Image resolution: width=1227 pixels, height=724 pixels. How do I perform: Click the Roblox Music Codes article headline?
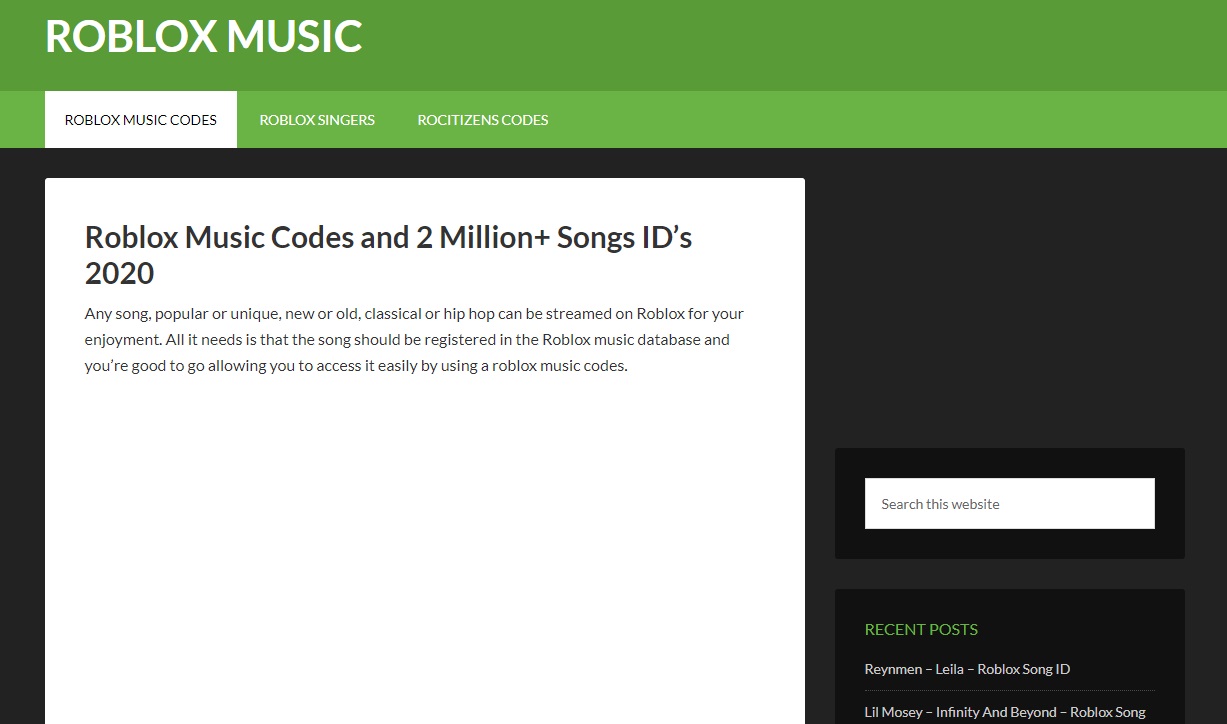tap(388, 238)
